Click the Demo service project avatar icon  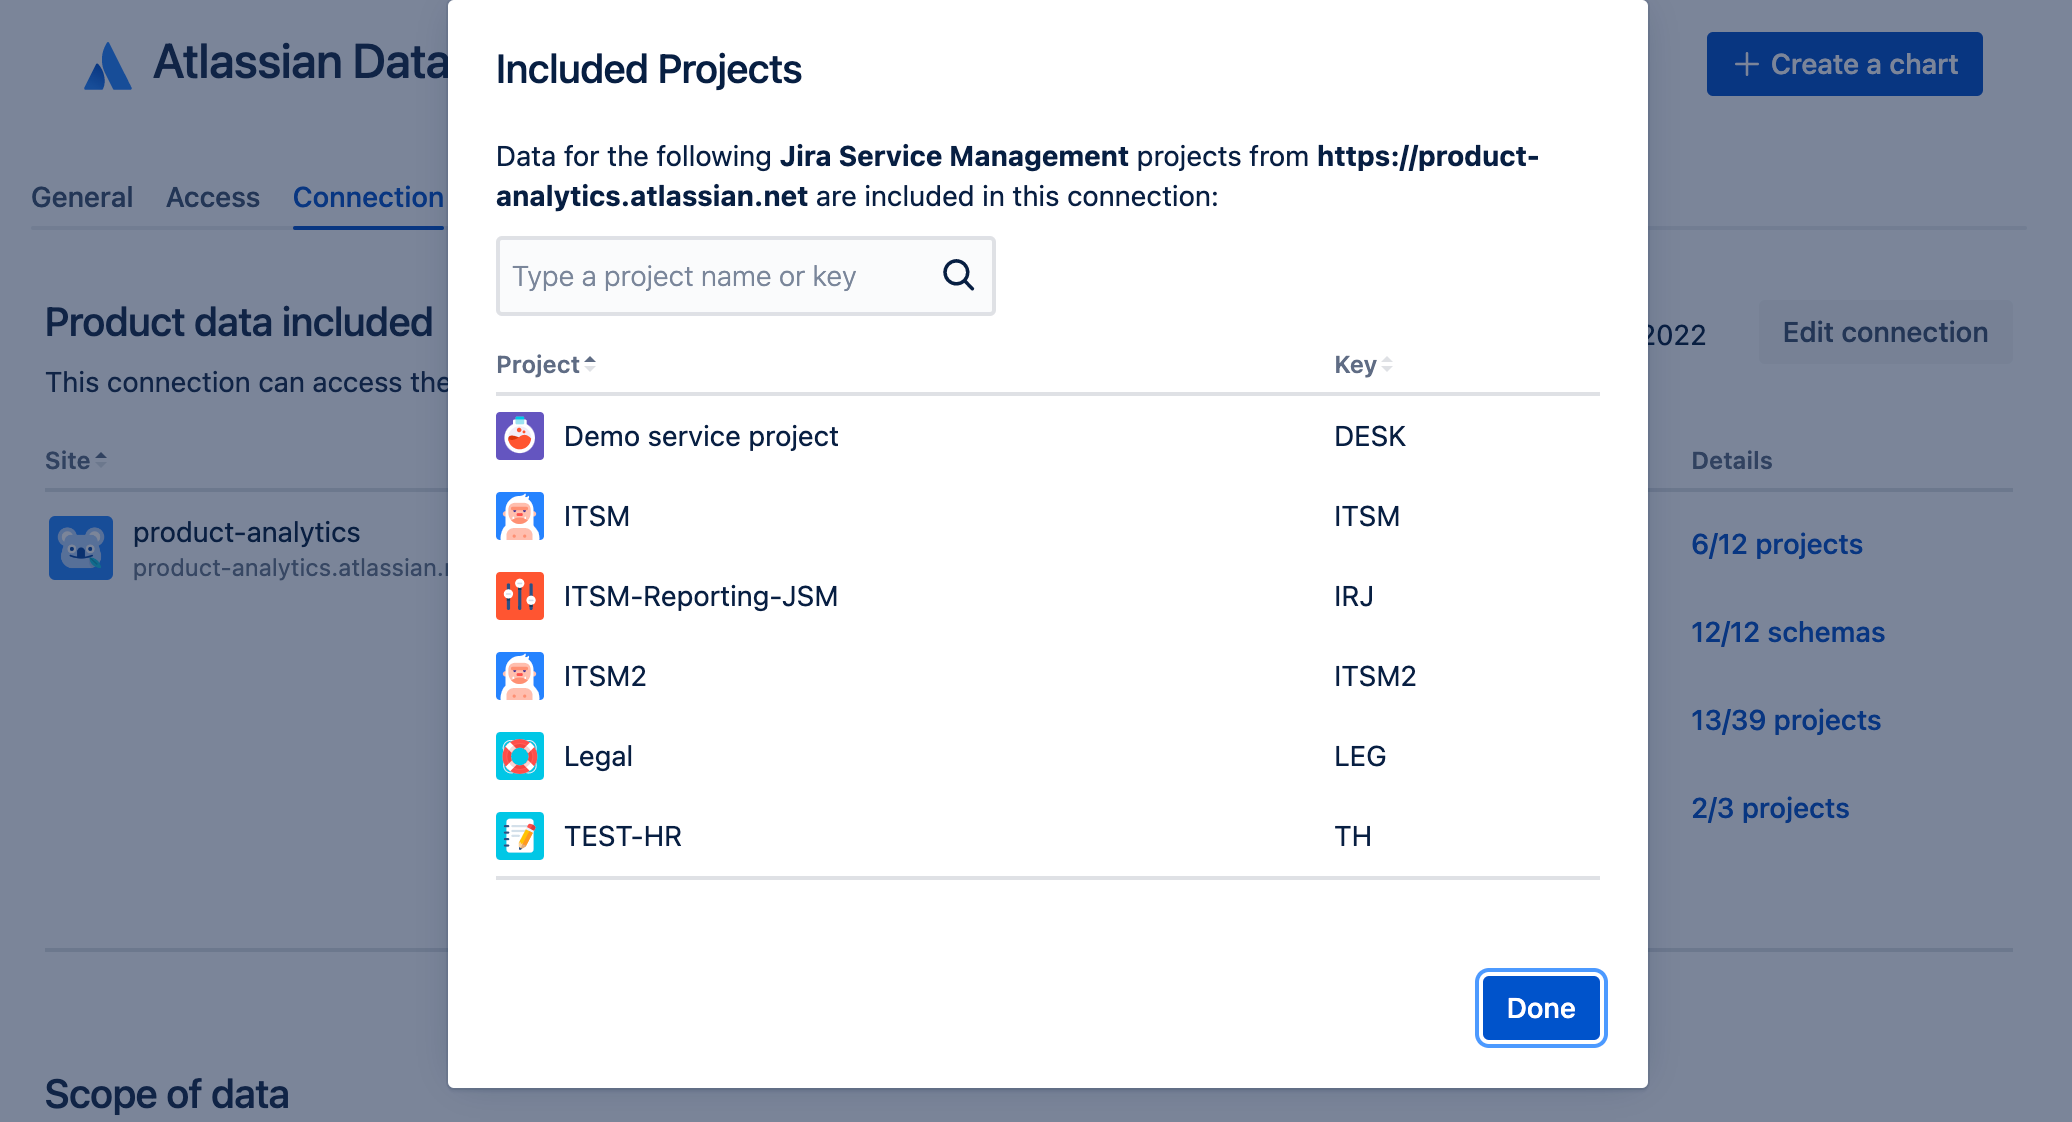[520, 436]
